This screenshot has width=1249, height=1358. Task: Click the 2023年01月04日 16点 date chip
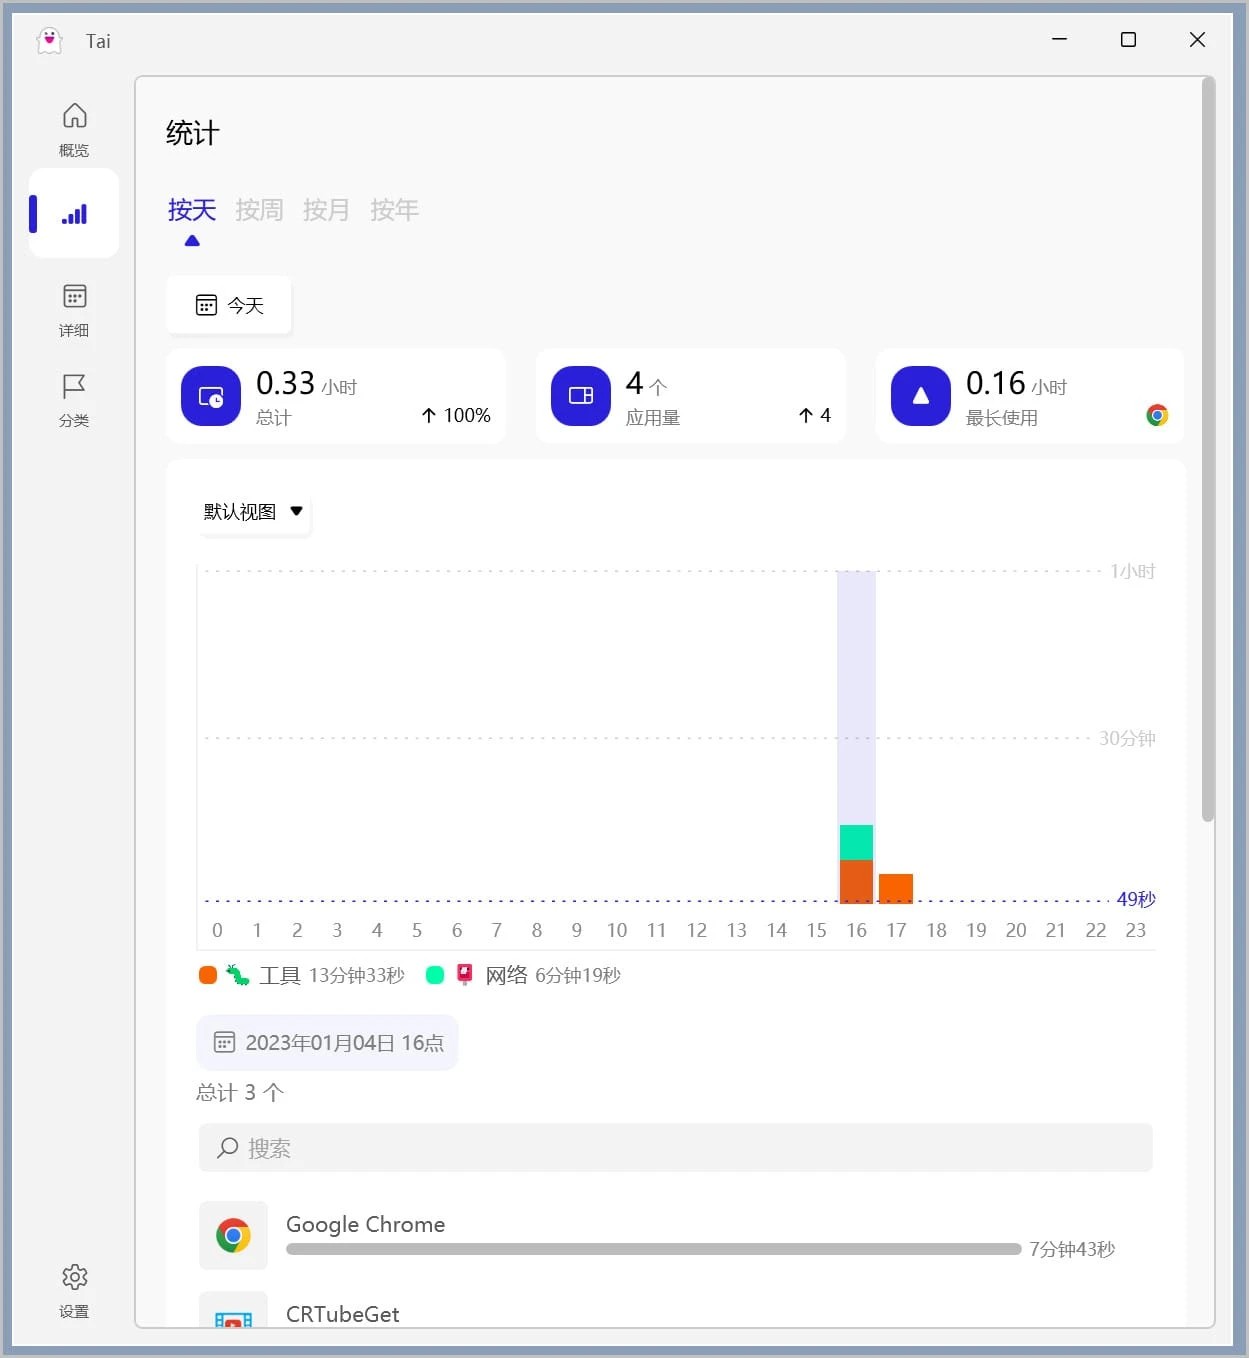tap(327, 1043)
